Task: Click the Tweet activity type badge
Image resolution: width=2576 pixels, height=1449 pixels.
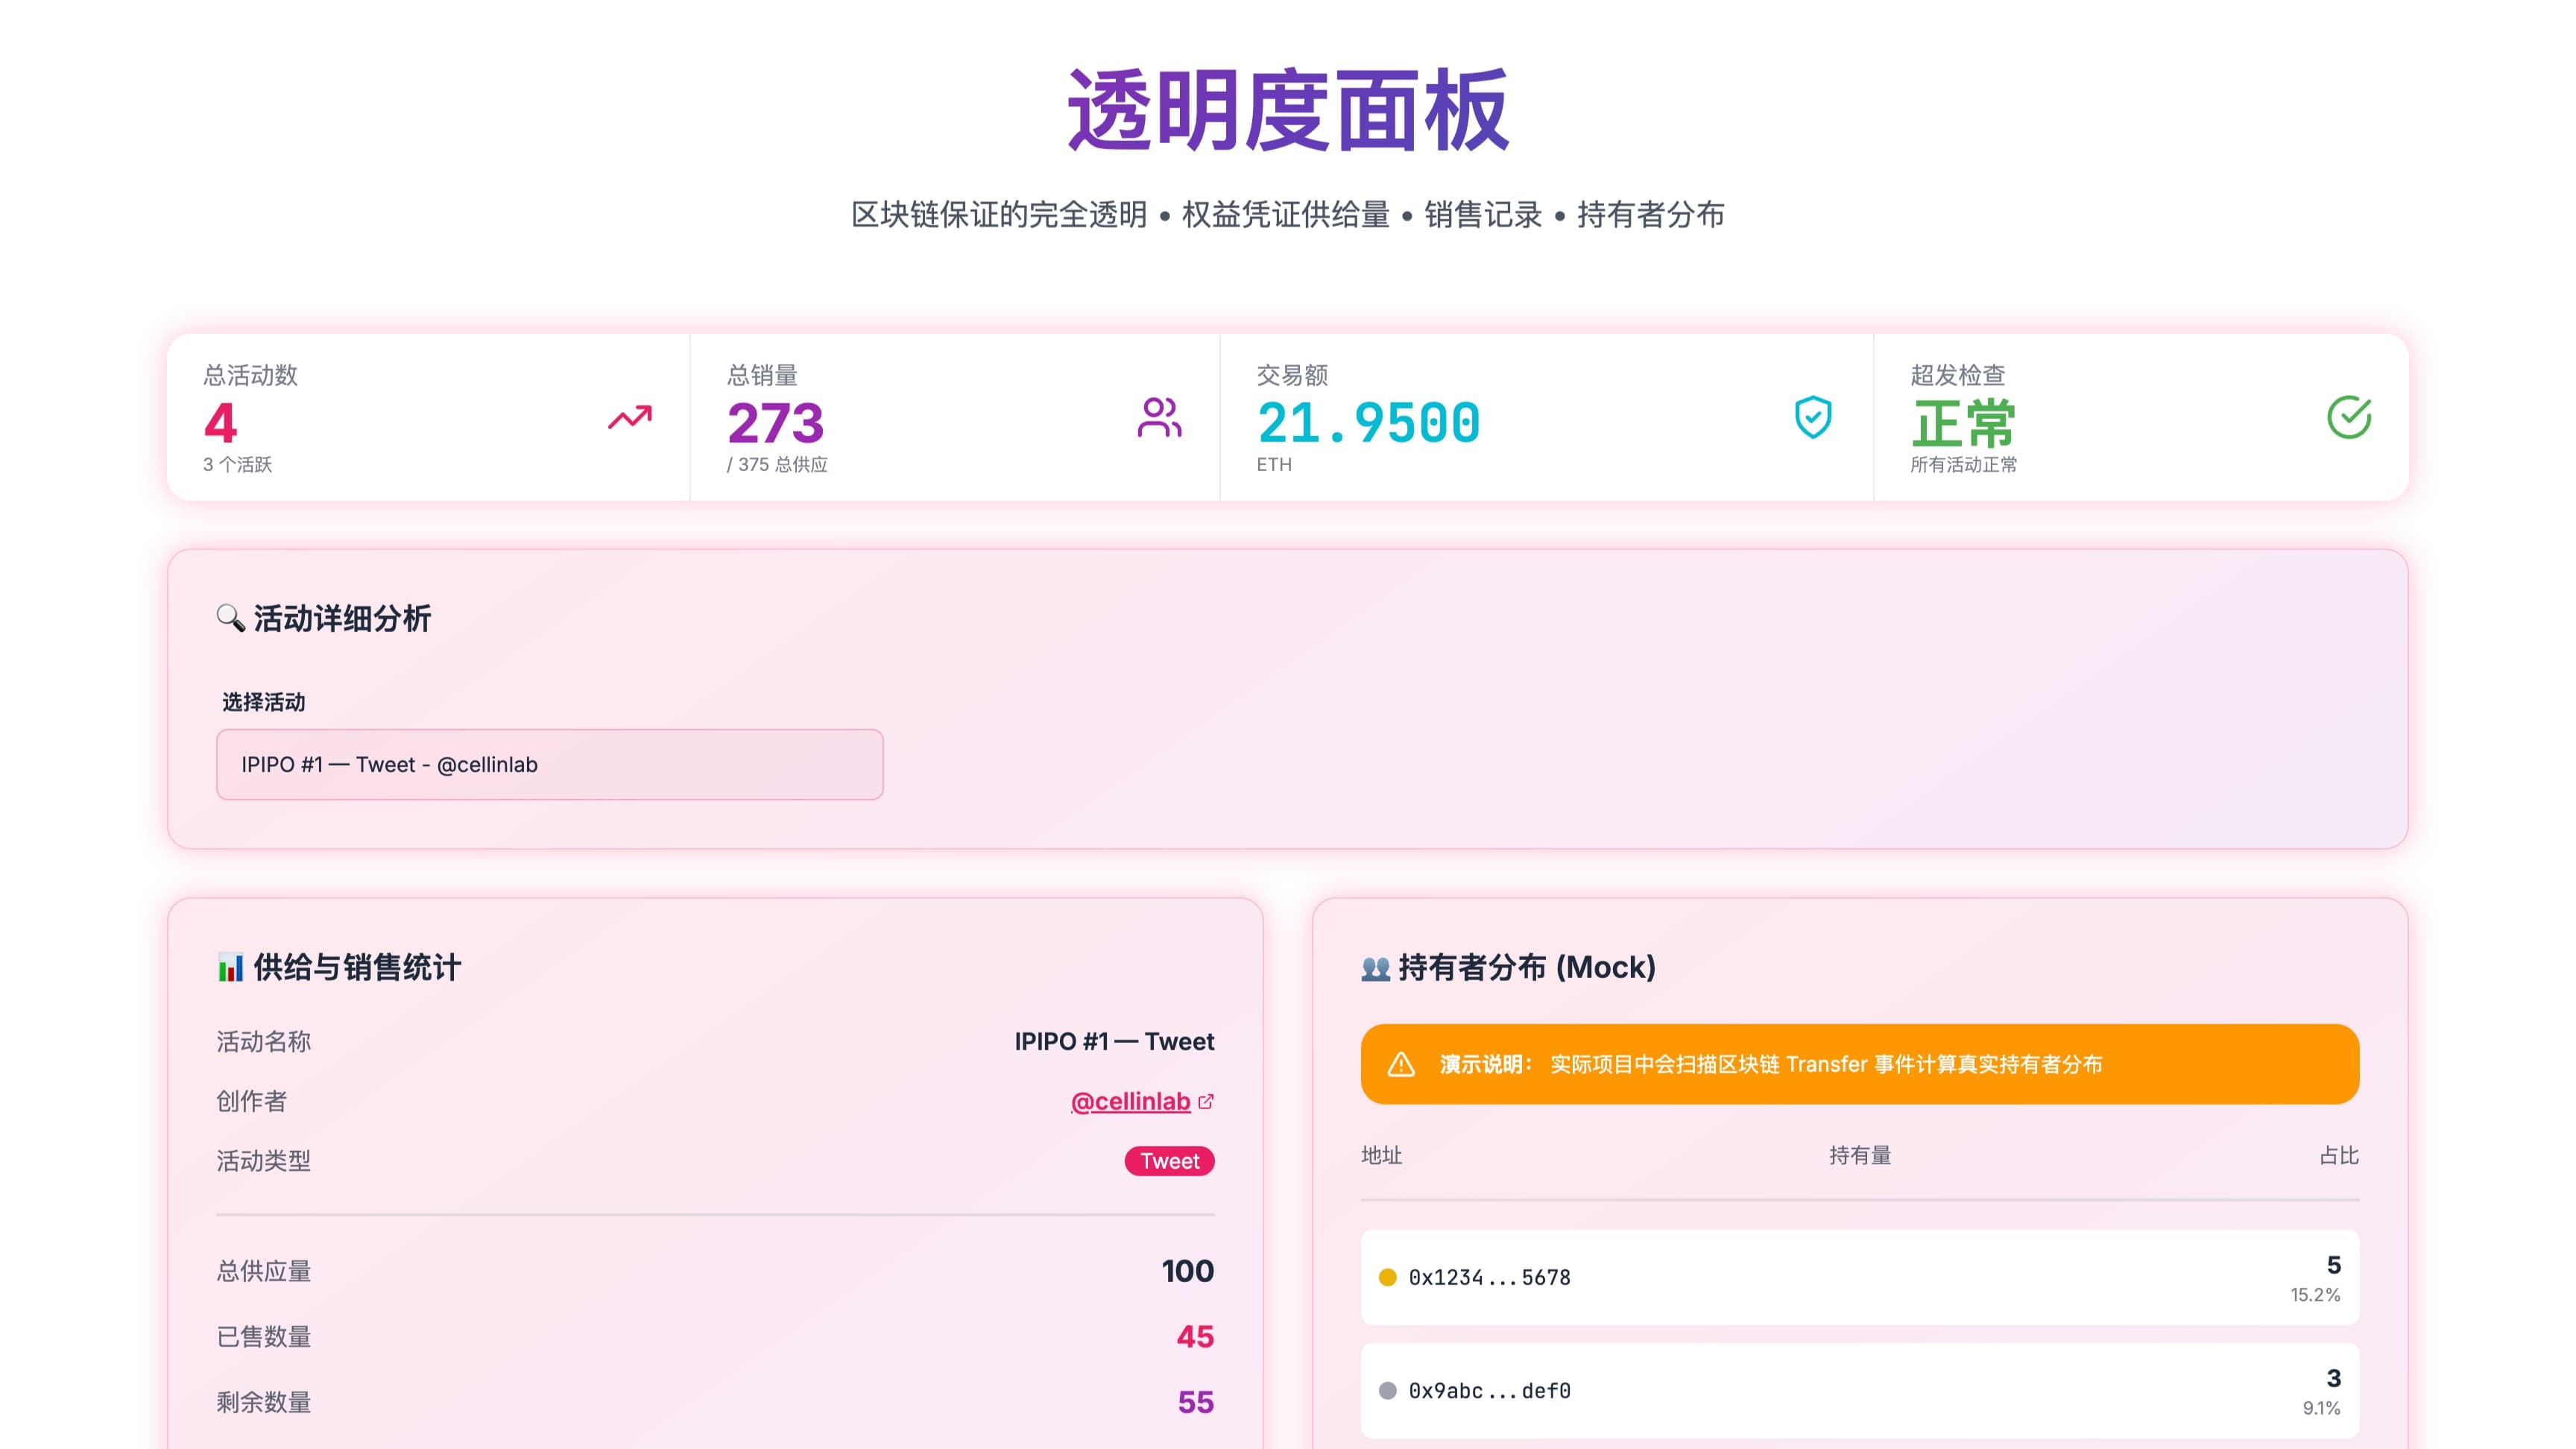Action: 1169,1161
